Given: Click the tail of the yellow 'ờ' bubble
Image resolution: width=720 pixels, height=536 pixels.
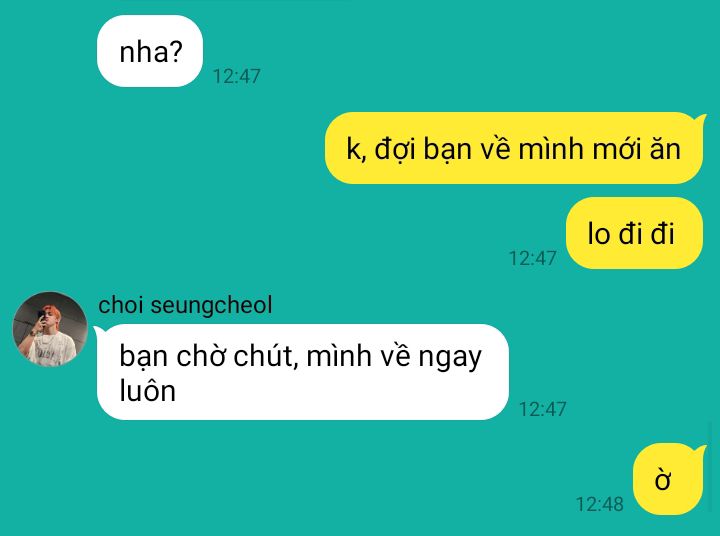Looking at the screenshot, I should pyautogui.click(x=700, y=451).
